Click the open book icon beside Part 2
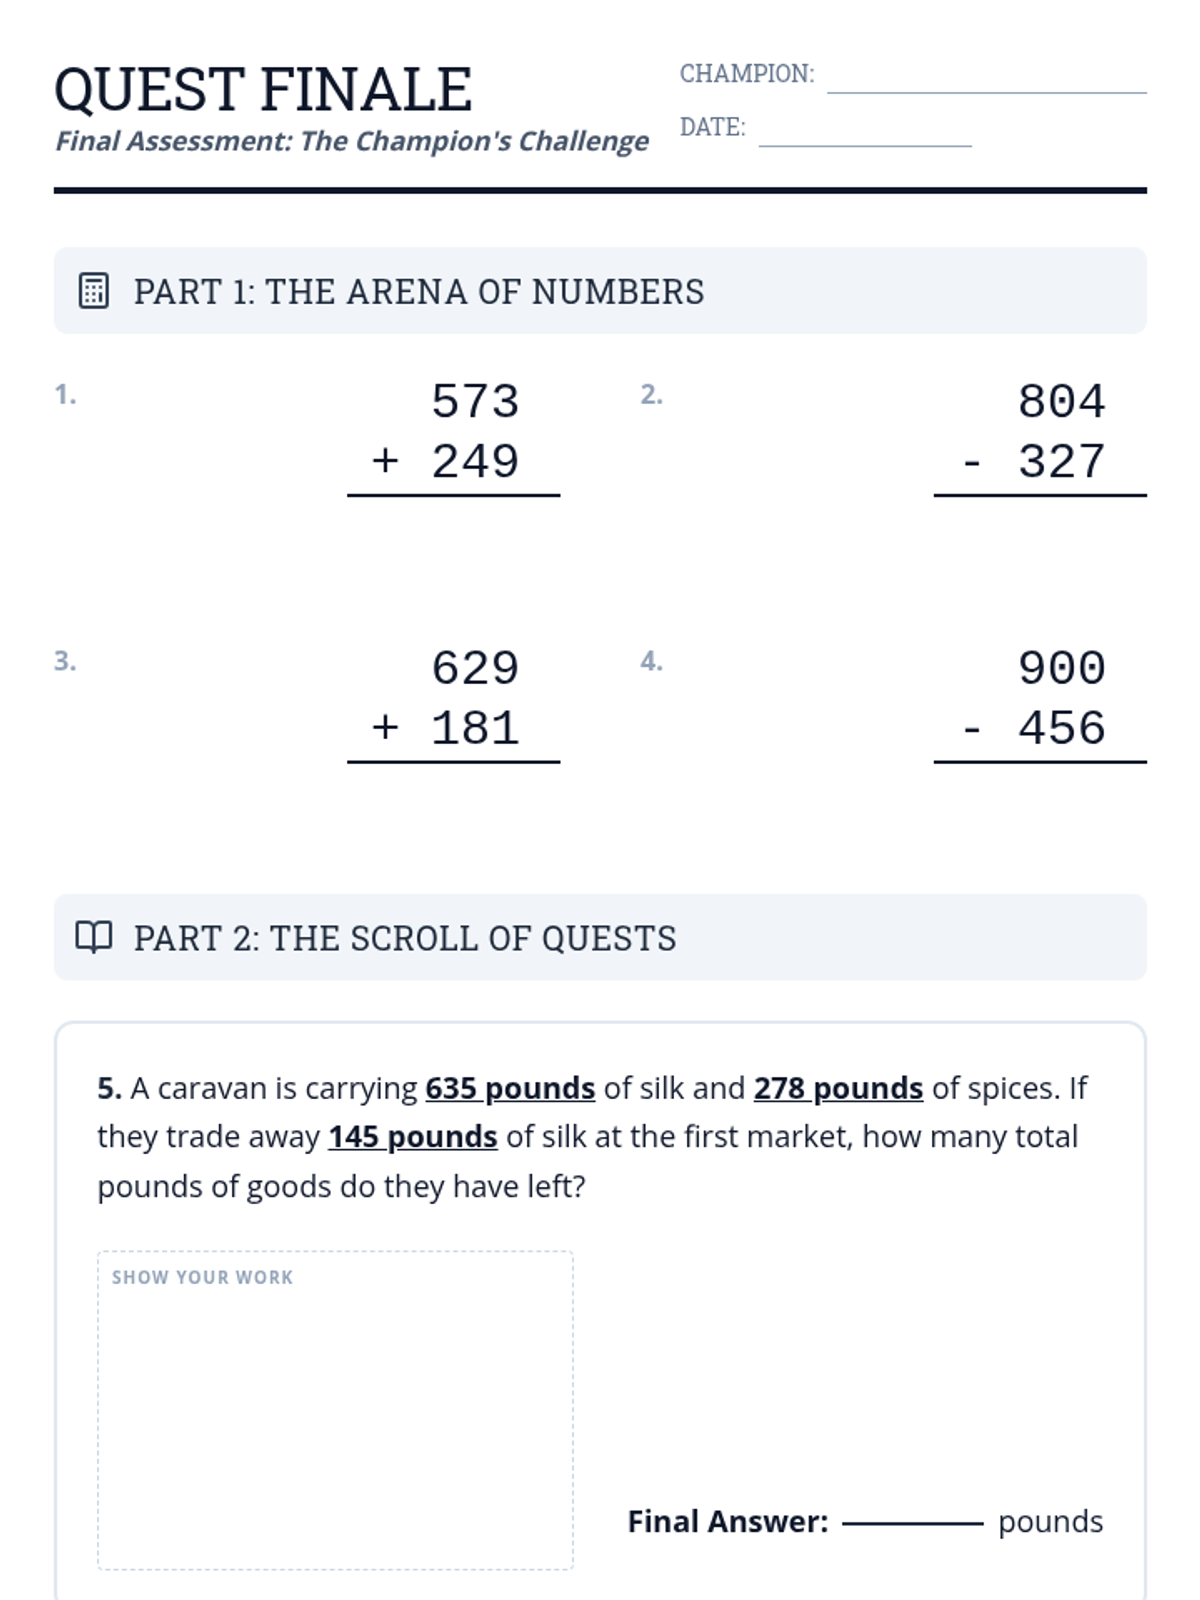Screen dimensions: 1200x1600 click(x=94, y=937)
